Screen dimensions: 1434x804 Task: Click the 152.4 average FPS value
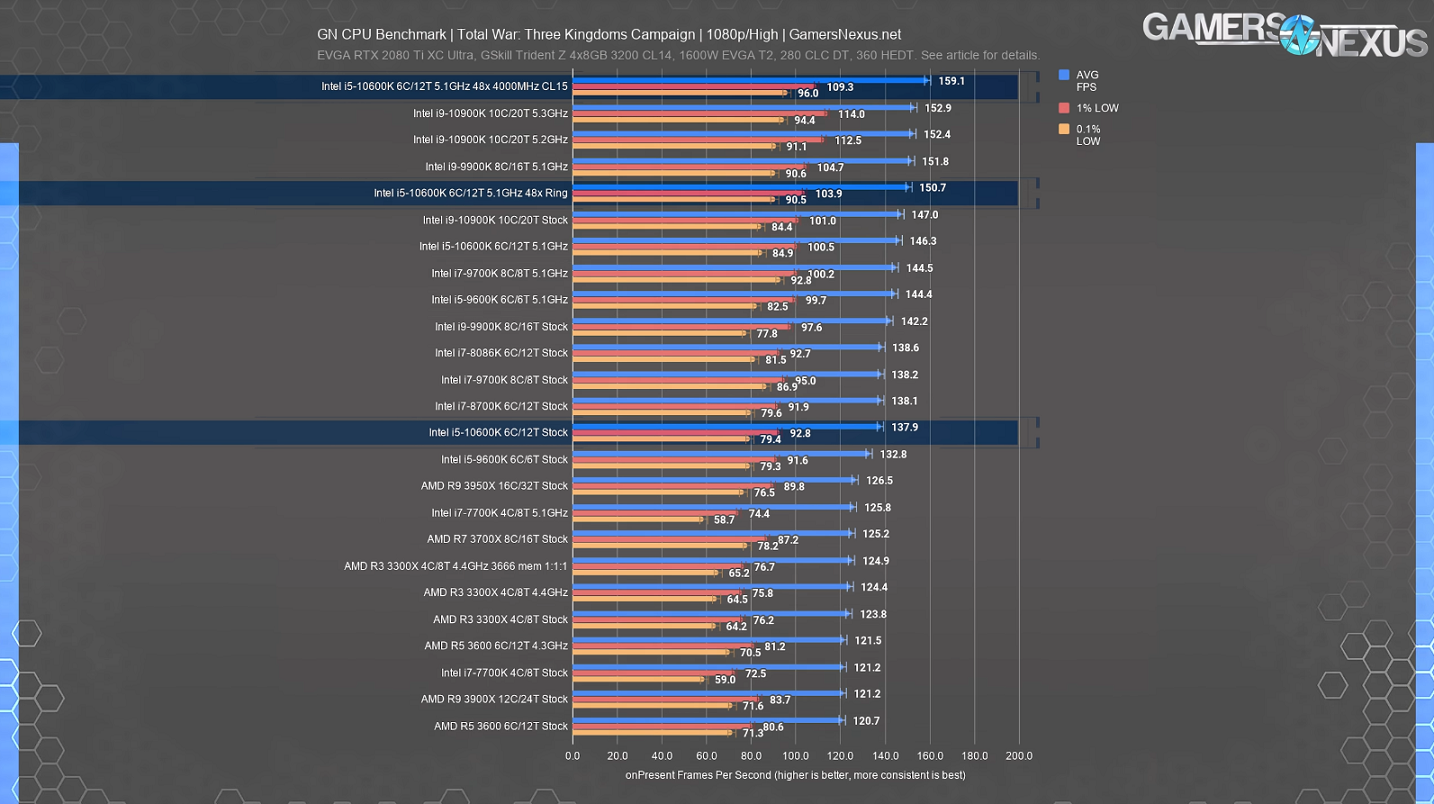pyautogui.click(x=937, y=134)
